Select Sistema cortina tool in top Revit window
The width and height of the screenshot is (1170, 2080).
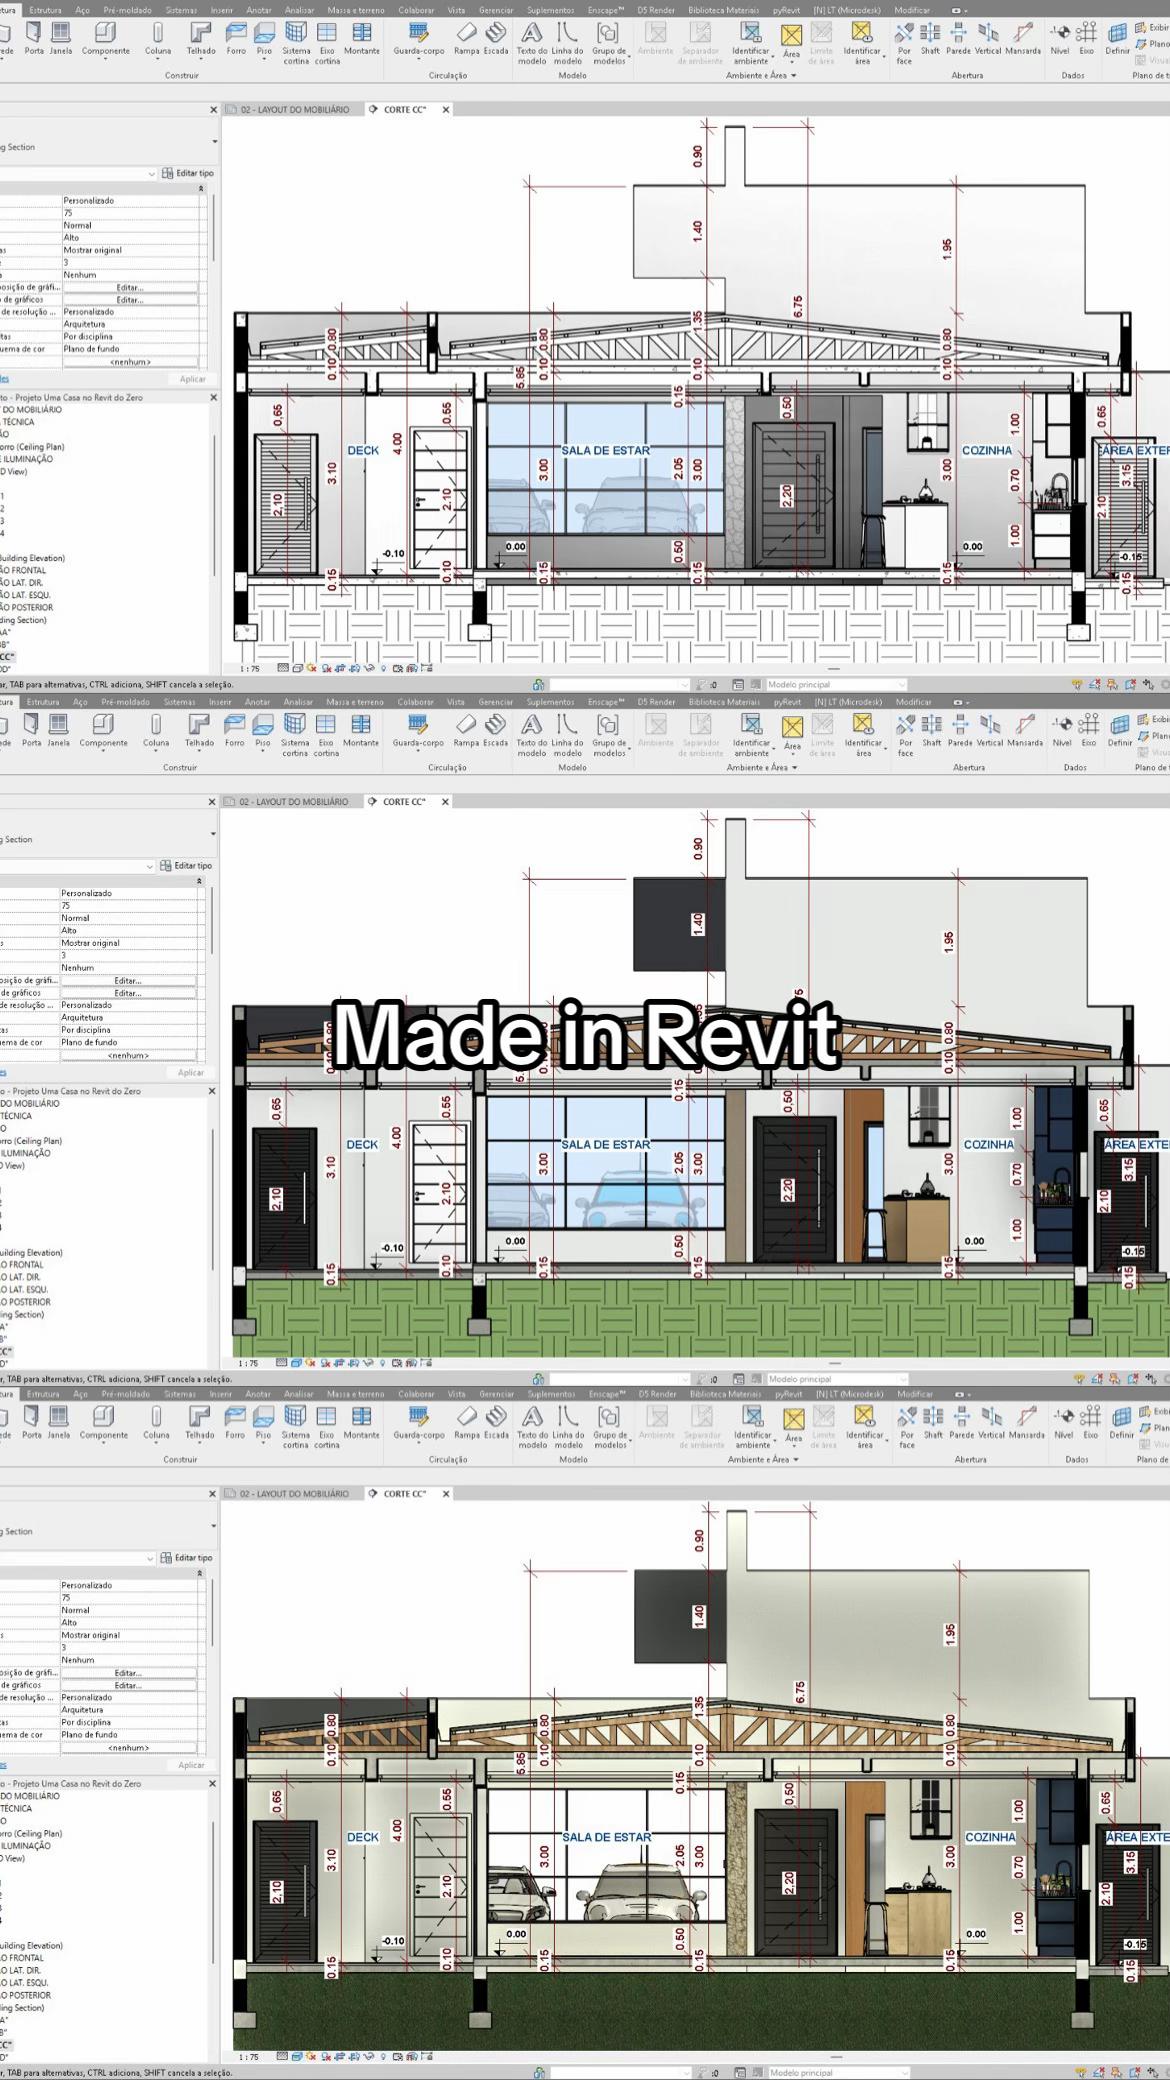click(x=296, y=44)
